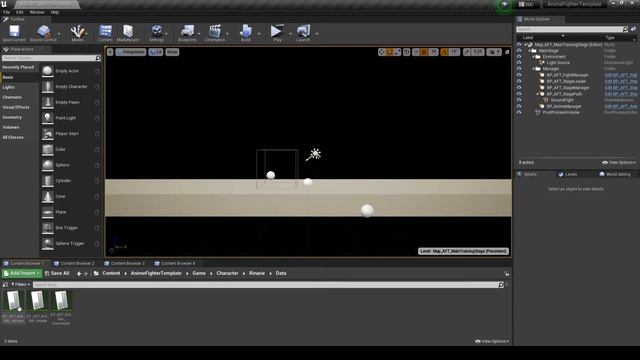
Task: Toggle visibility of Light Source actor
Action: coord(519,63)
